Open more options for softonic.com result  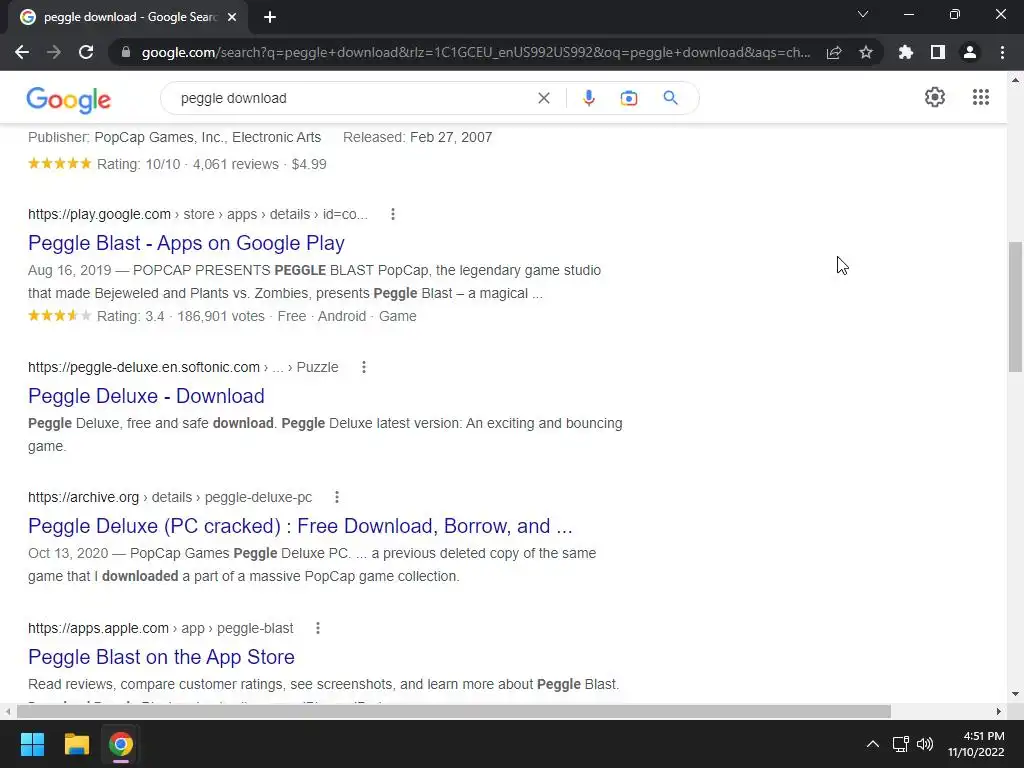click(364, 367)
